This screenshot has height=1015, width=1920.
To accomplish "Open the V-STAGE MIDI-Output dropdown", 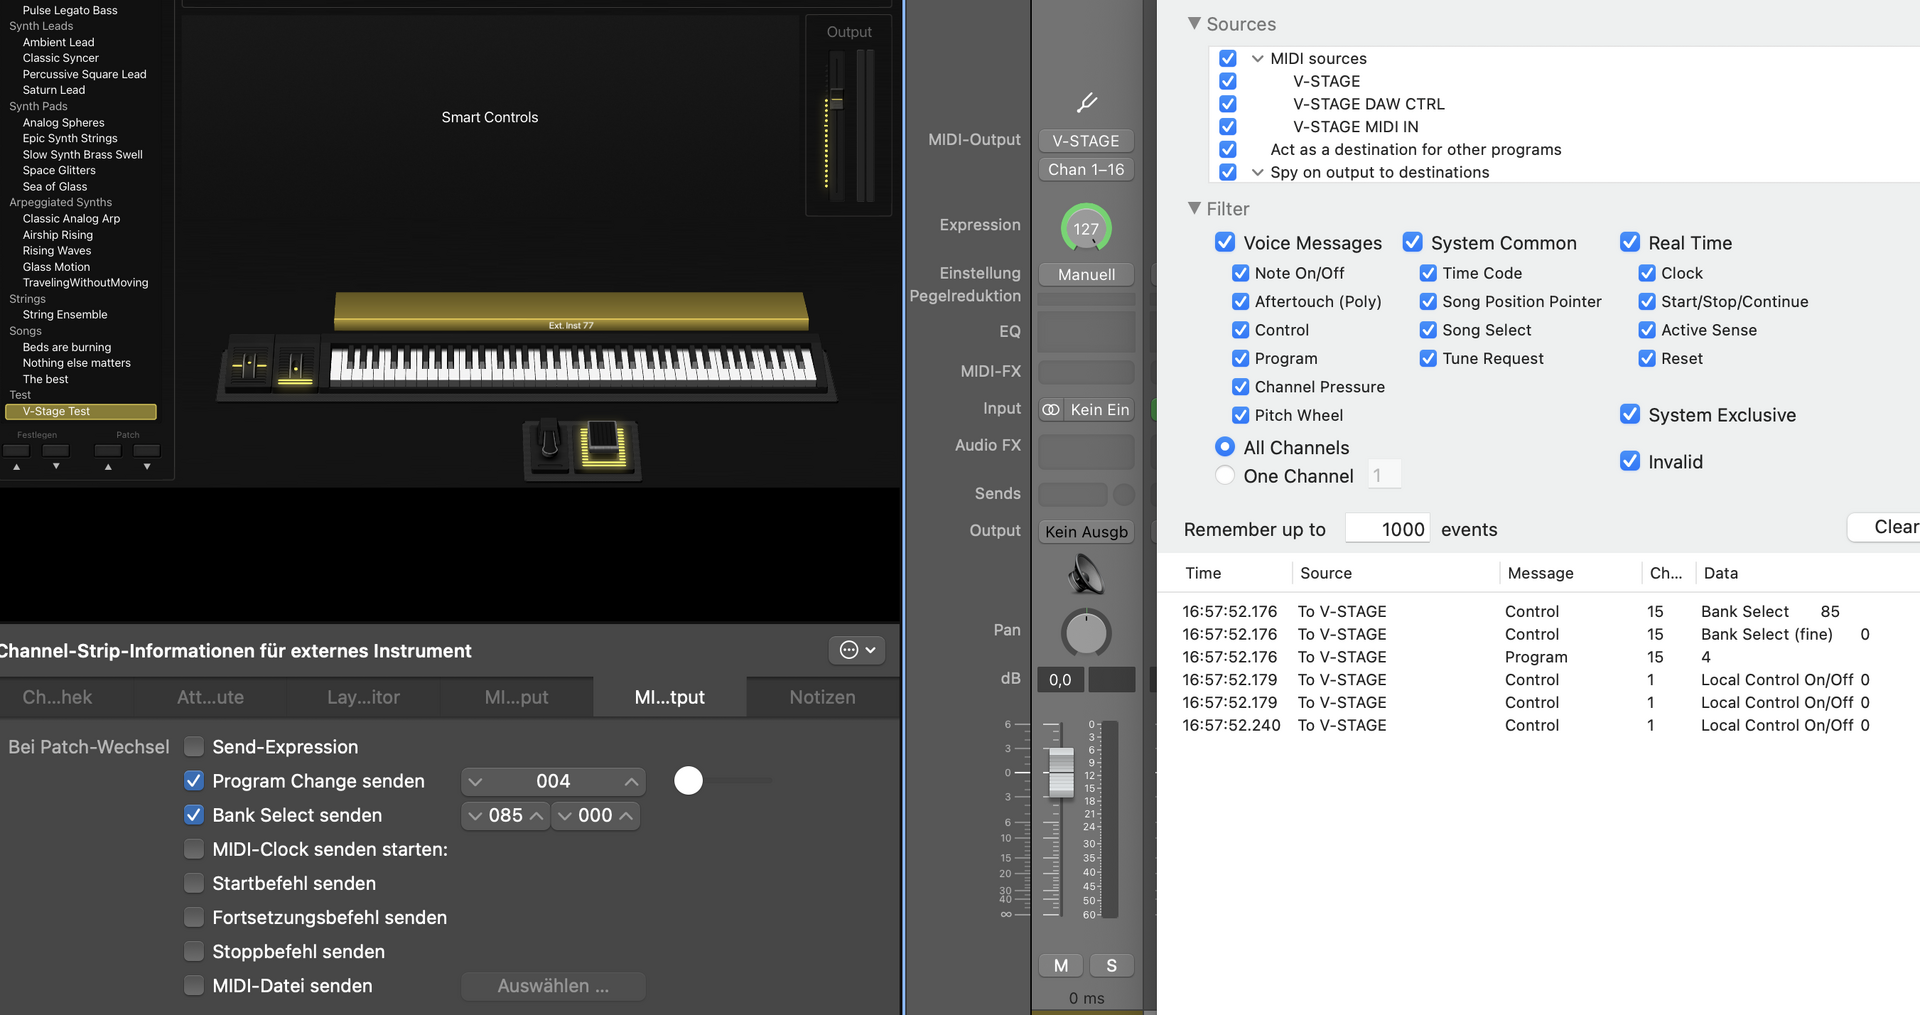I will click(x=1086, y=141).
